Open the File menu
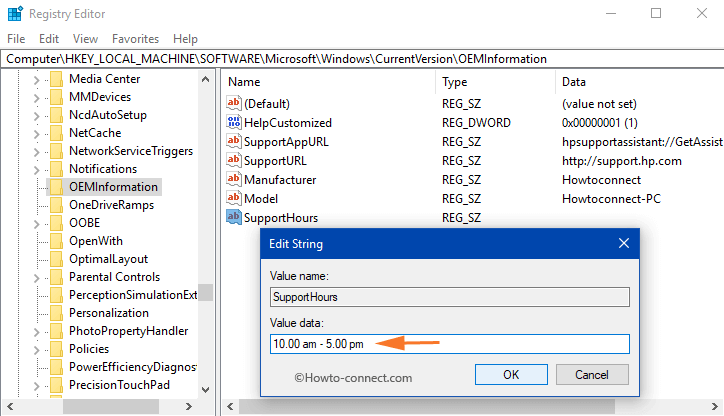The width and height of the screenshot is (724, 416). (x=16, y=39)
